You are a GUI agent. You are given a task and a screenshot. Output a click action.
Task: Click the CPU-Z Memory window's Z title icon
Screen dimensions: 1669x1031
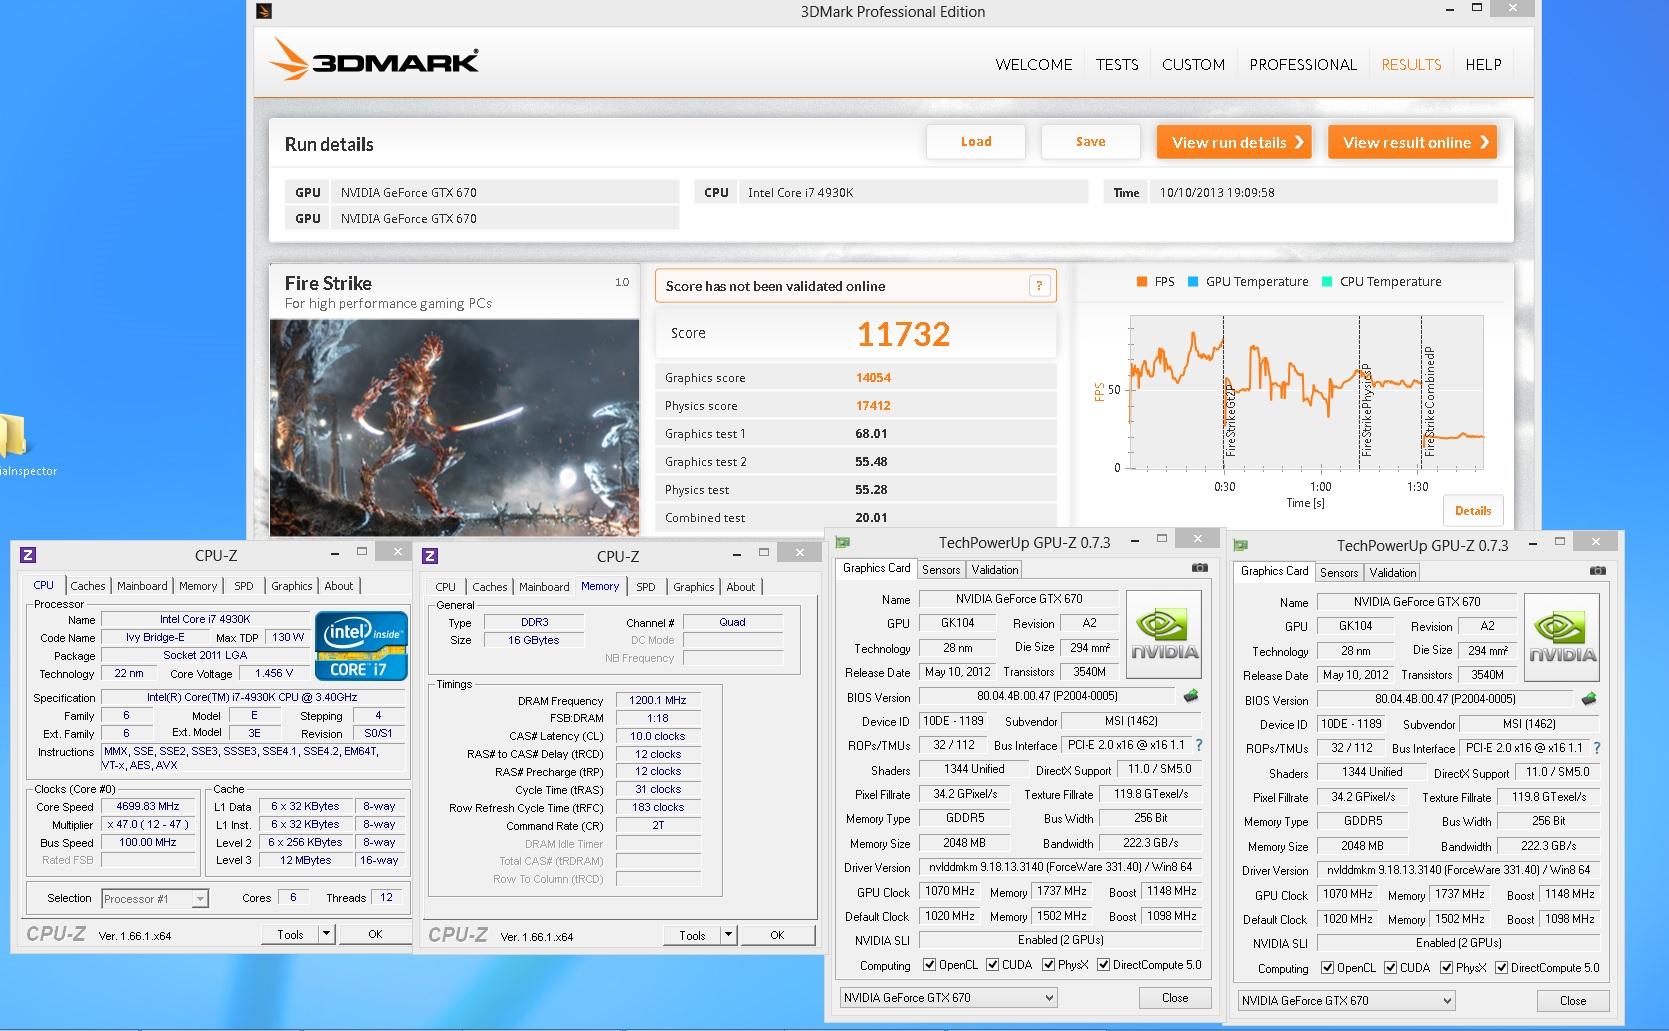pos(430,555)
